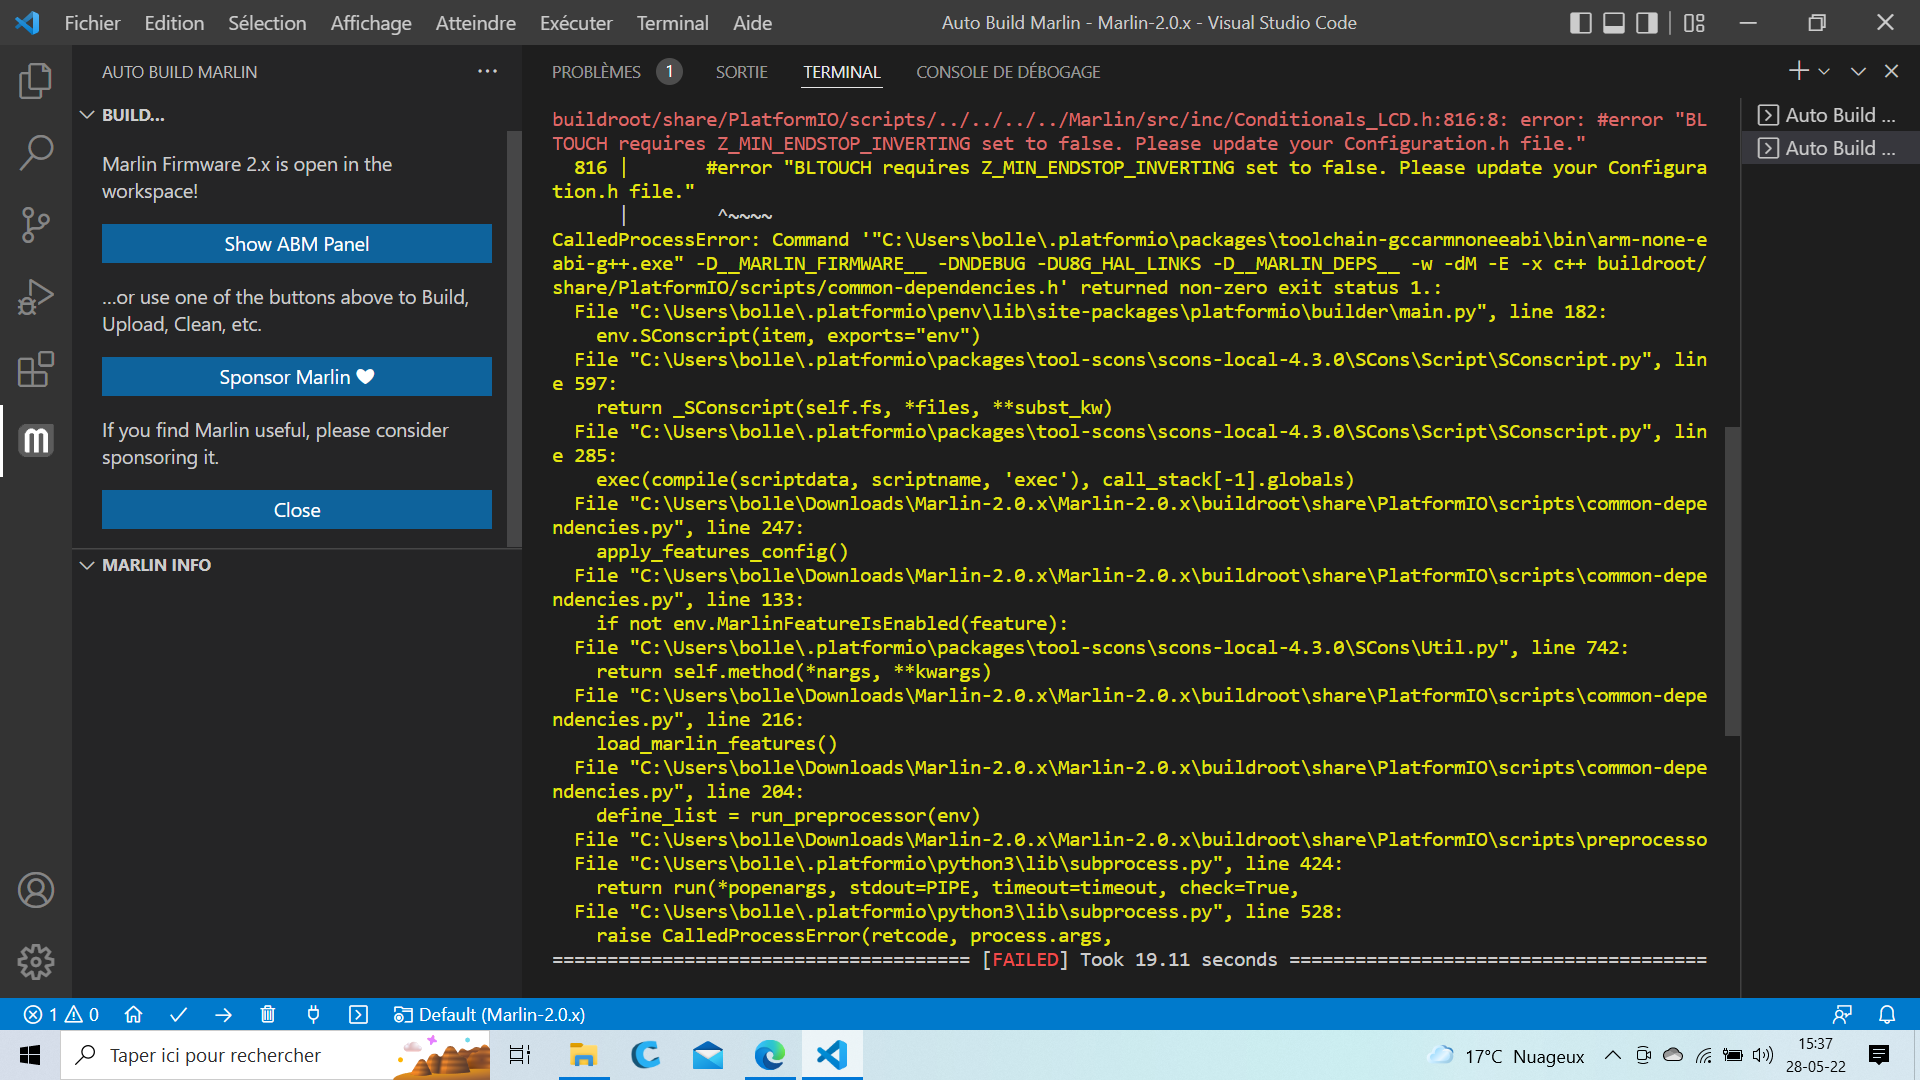Image resolution: width=1920 pixels, height=1080 pixels.
Task: Click the PlatformIO Build checkmark in status bar
Action: pyautogui.click(x=179, y=1015)
